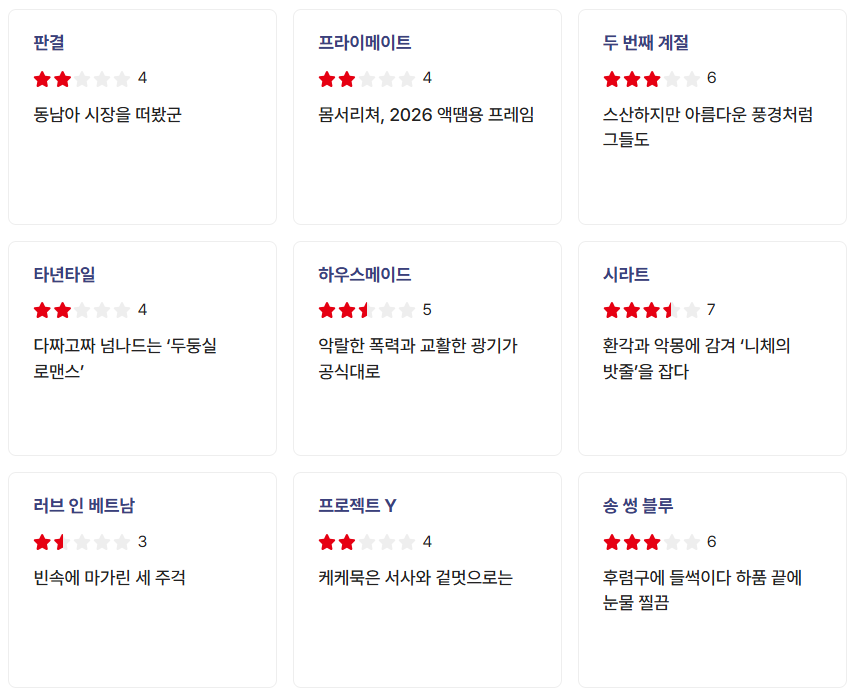Visit the 러브 인 베트남 review page
855x697 pixels.
point(84,506)
